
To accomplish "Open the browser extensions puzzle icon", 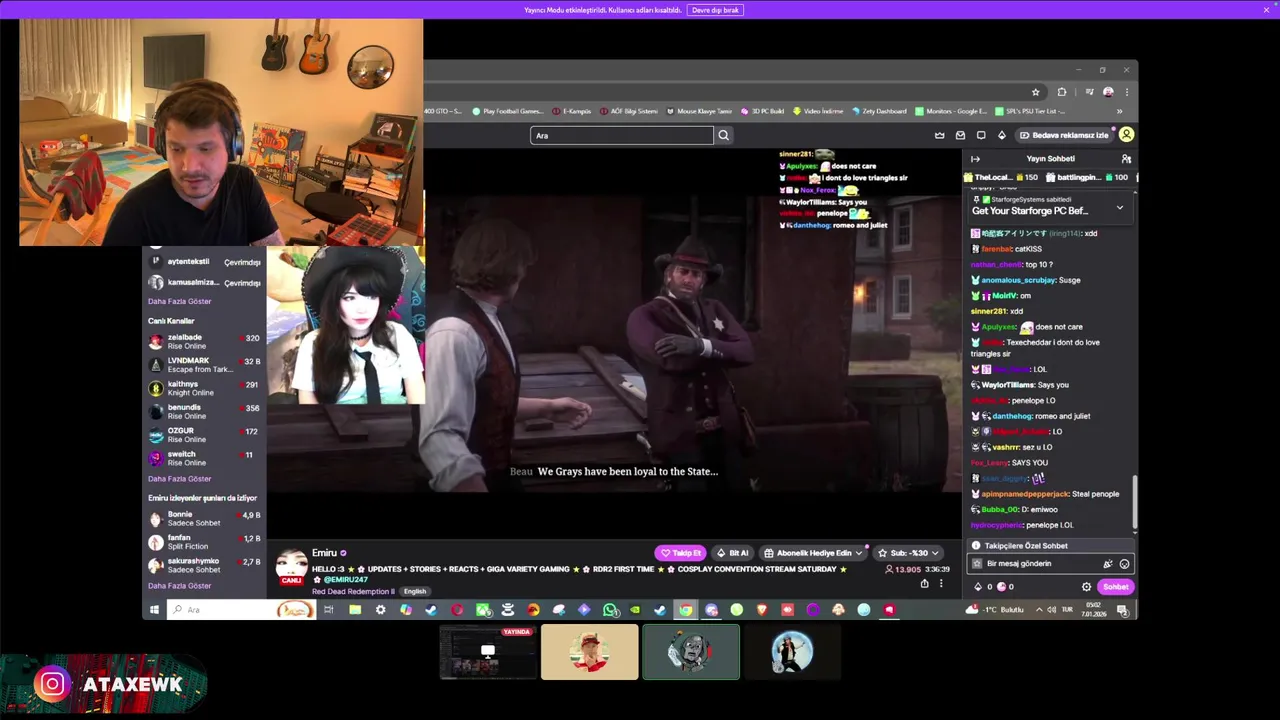I will [x=1062, y=92].
